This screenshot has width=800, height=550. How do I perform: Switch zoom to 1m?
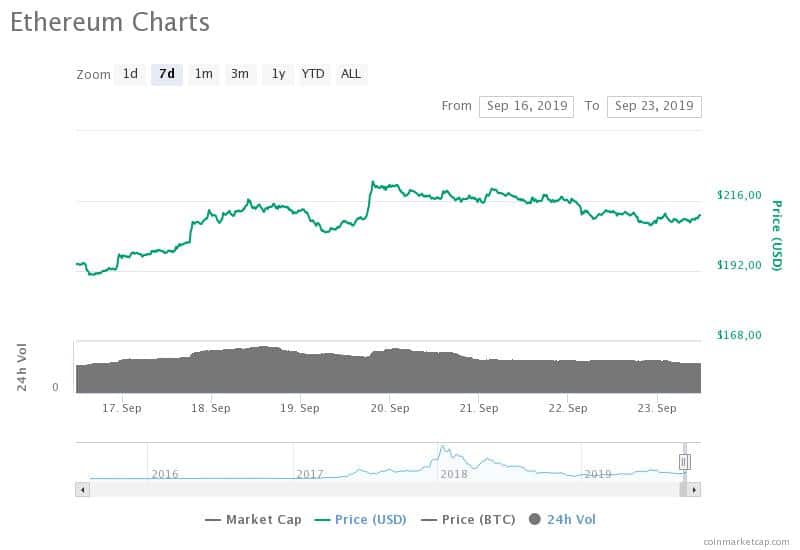204,74
